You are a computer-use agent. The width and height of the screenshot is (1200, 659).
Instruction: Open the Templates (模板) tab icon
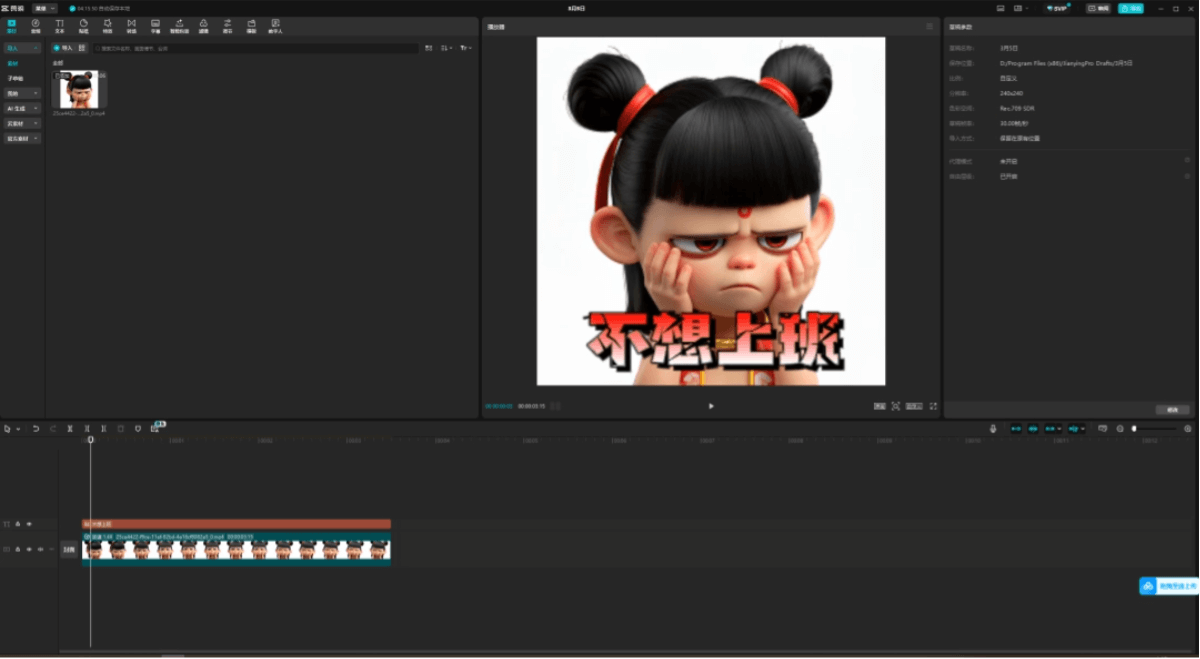(251, 25)
